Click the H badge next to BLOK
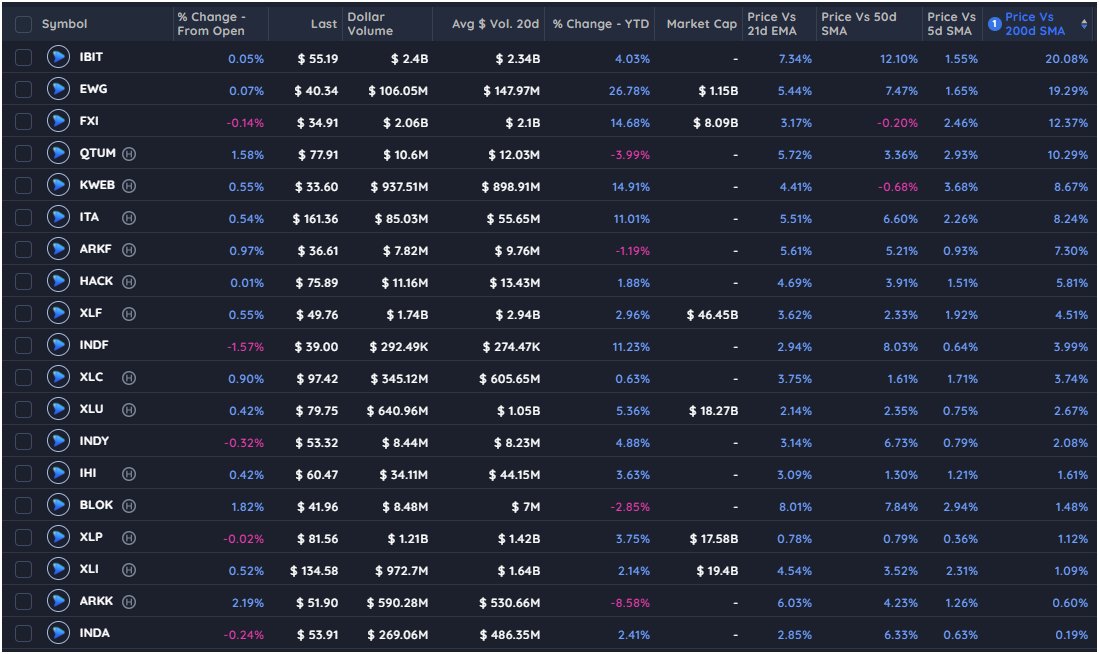 click(129, 506)
